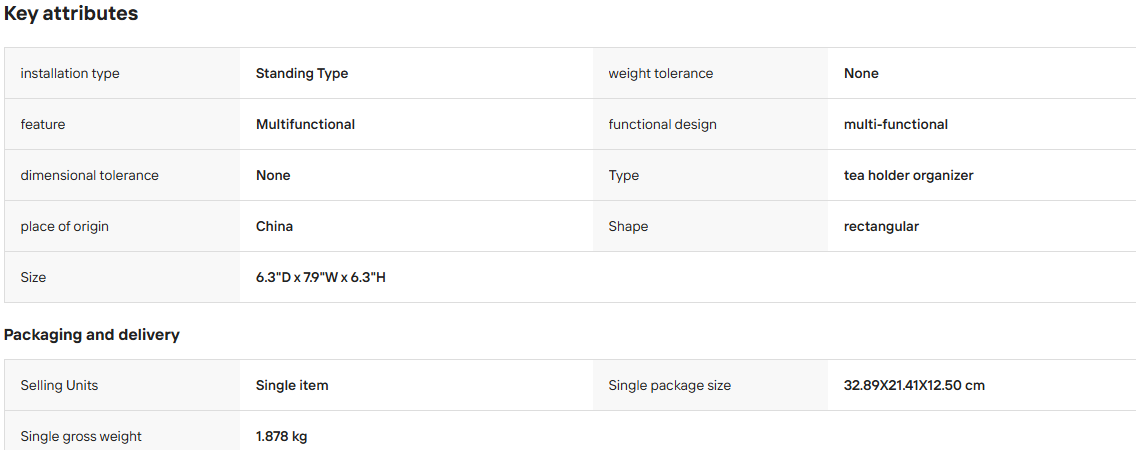
Task: Click the installation type label
Action: point(70,74)
